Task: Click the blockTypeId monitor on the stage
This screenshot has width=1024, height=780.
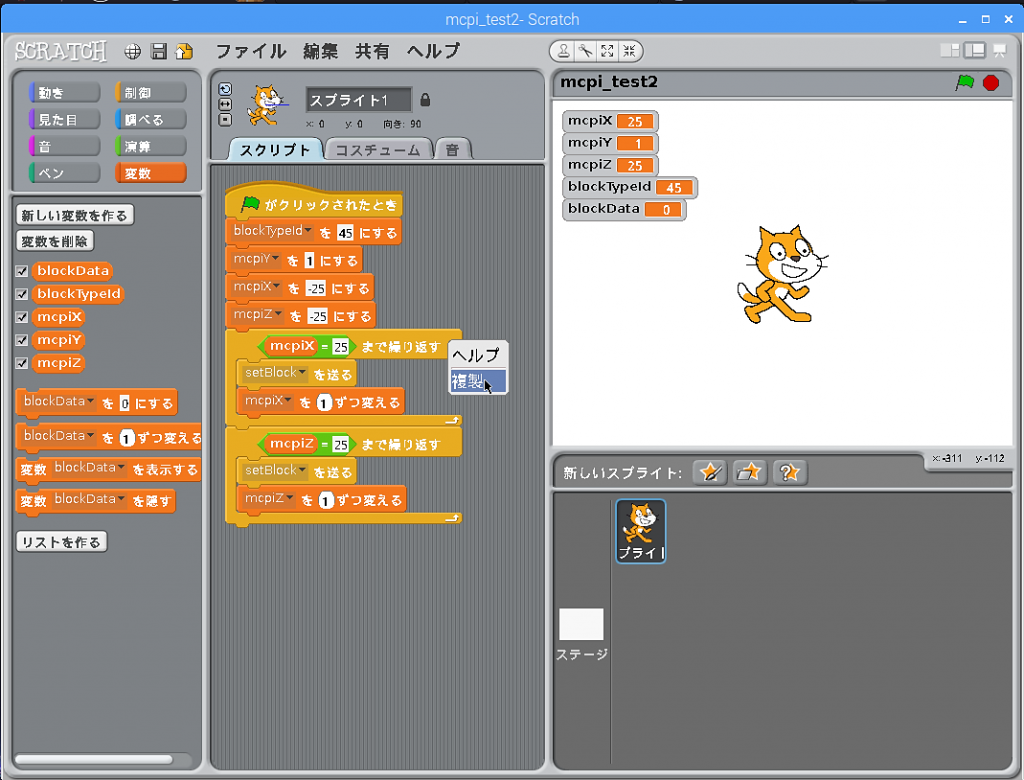Action: click(630, 187)
